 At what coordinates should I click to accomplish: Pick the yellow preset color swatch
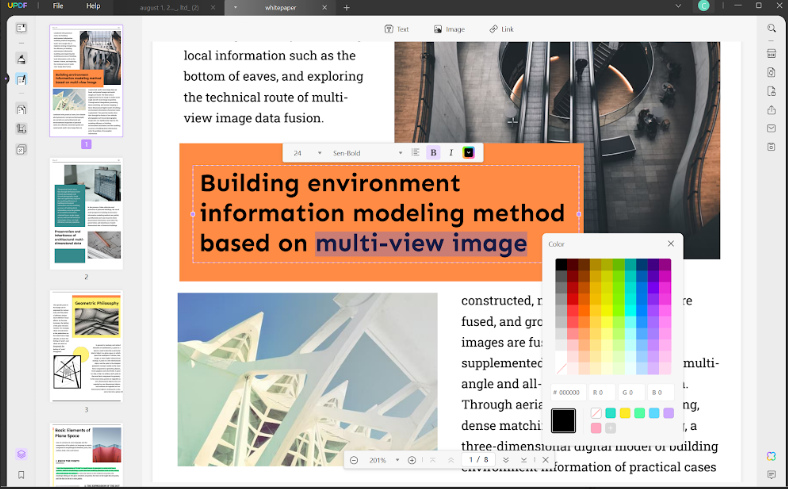(625, 413)
